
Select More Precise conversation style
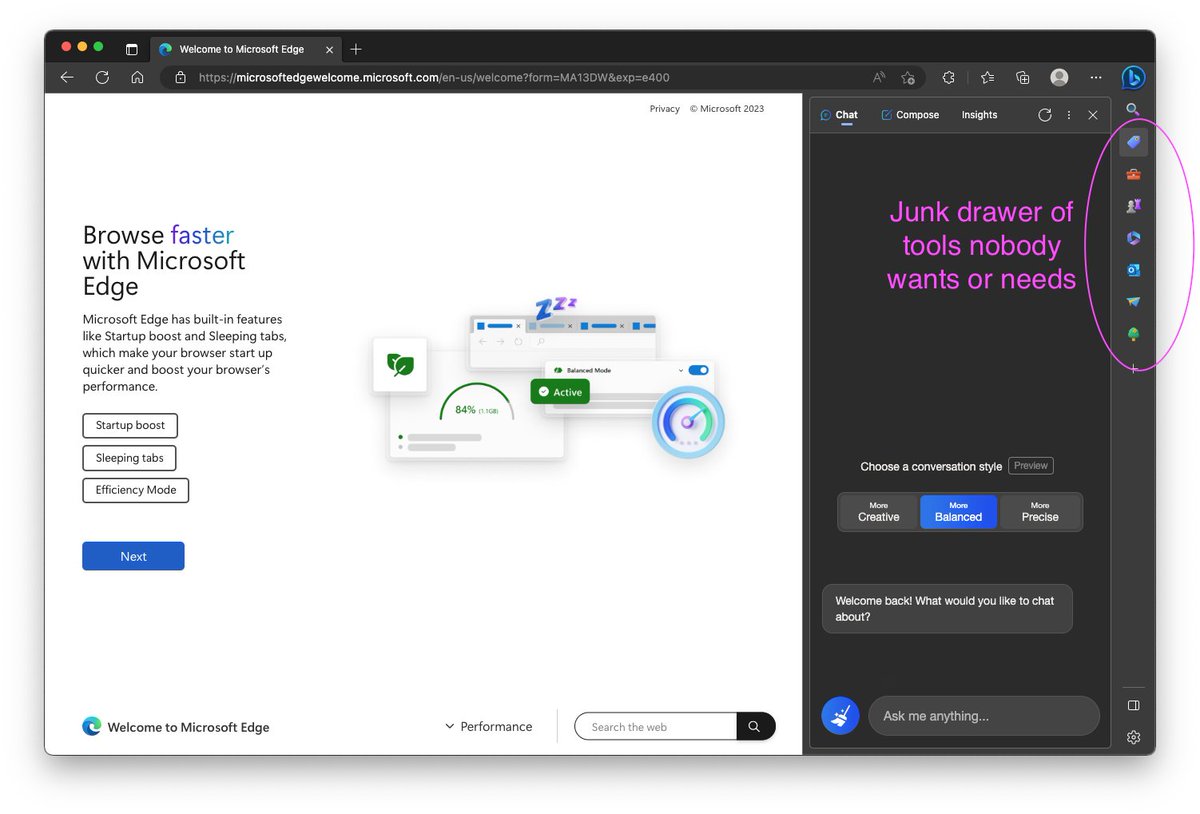click(1040, 512)
